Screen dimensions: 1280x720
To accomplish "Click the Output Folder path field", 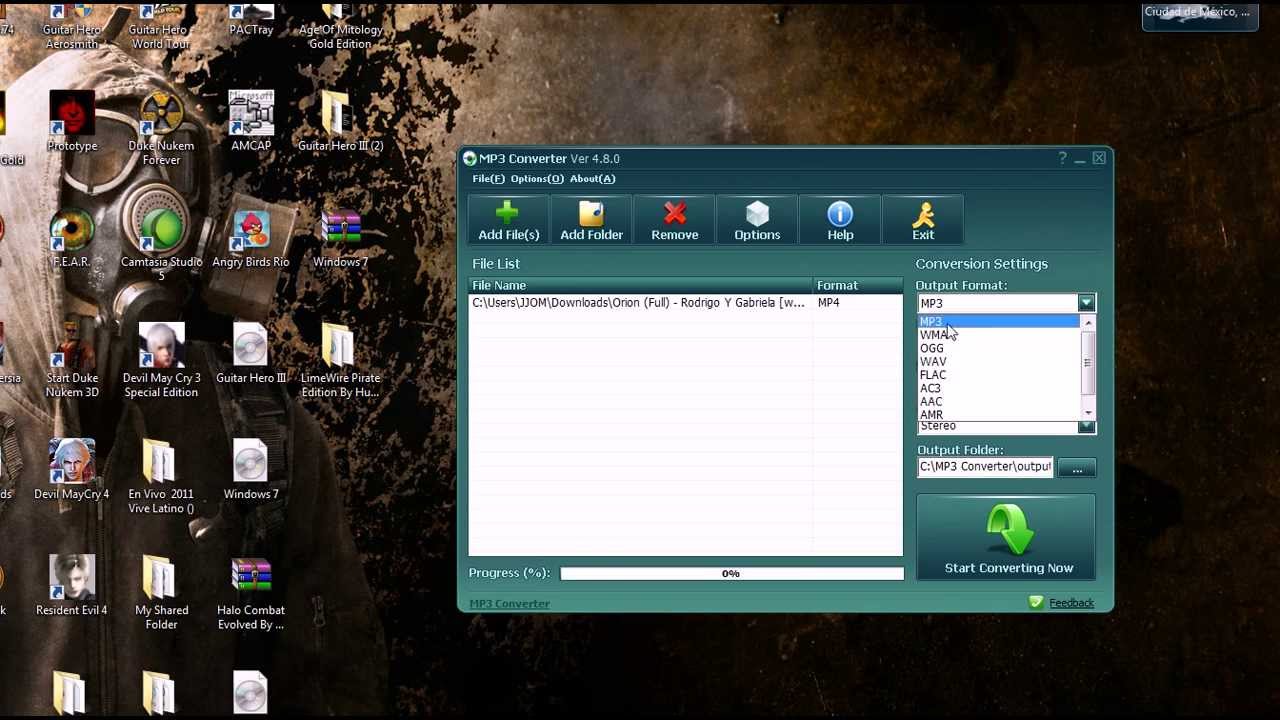I will [x=985, y=467].
